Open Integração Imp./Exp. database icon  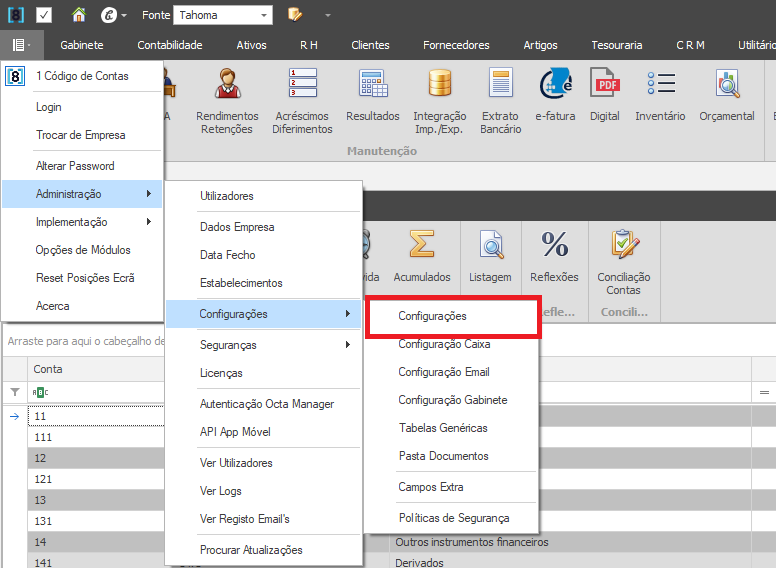click(440, 100)
